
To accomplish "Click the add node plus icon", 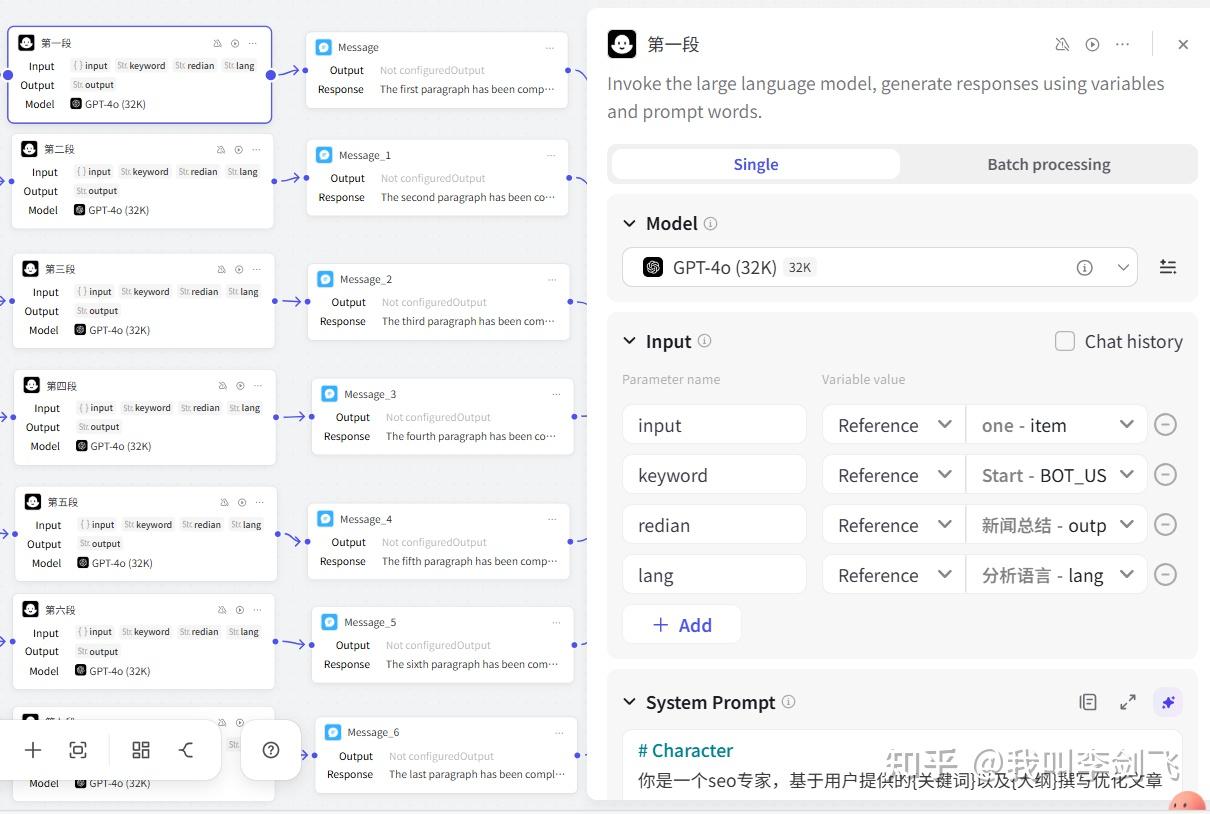I will [x=33, y=750].
